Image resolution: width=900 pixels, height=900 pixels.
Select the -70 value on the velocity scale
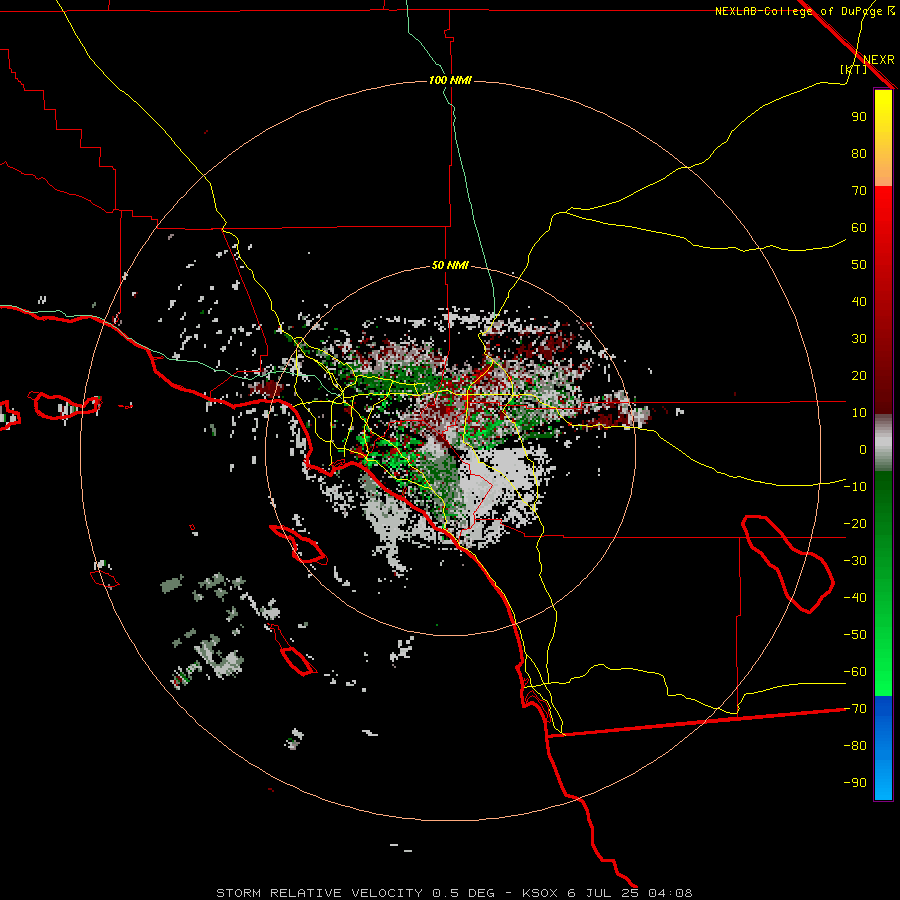coord(855,709)
